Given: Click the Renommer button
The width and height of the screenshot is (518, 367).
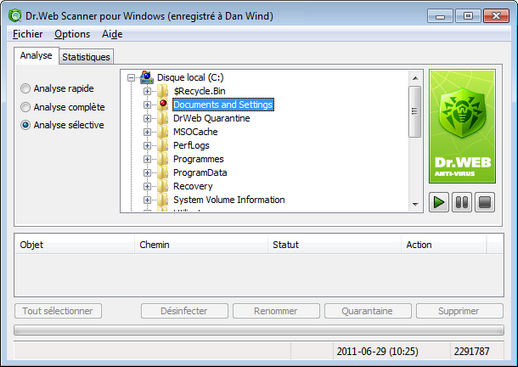Looking at the screenshot, I should click(x=276, y=311).
